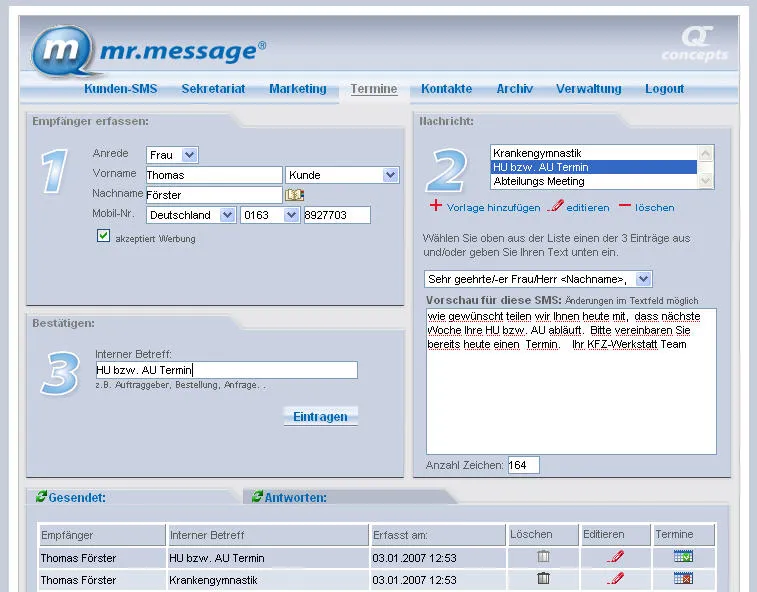Click the Vorname field containing Thomas

214,175
